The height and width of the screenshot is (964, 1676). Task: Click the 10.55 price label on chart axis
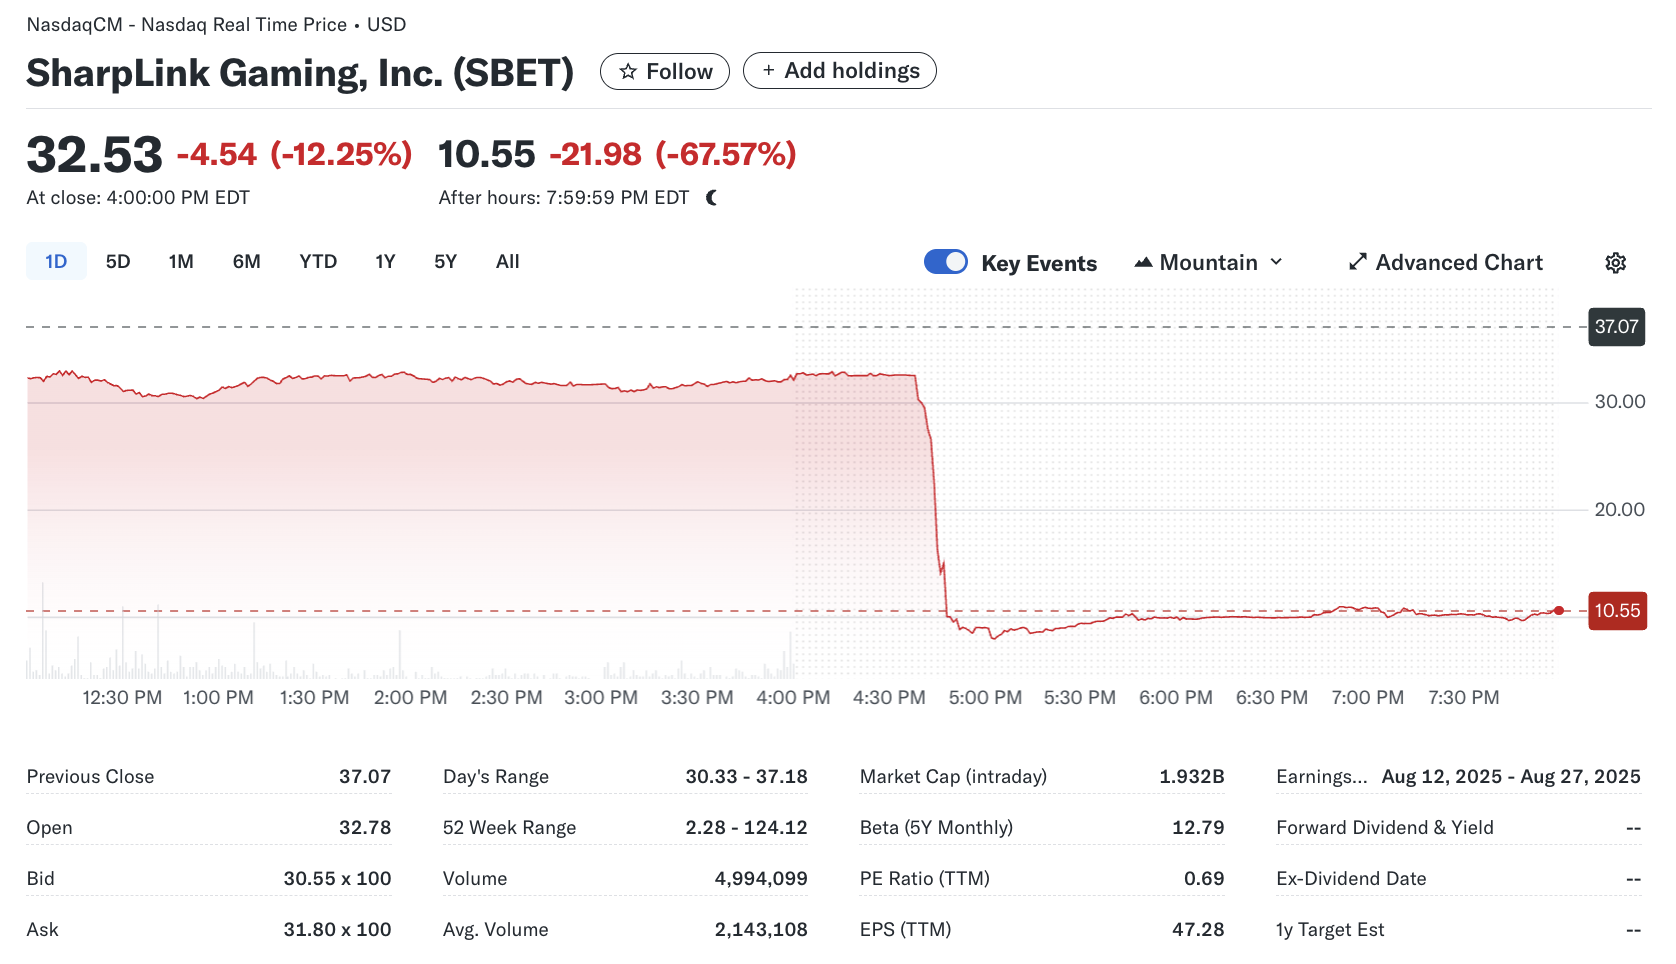[x=1616, y=611]
